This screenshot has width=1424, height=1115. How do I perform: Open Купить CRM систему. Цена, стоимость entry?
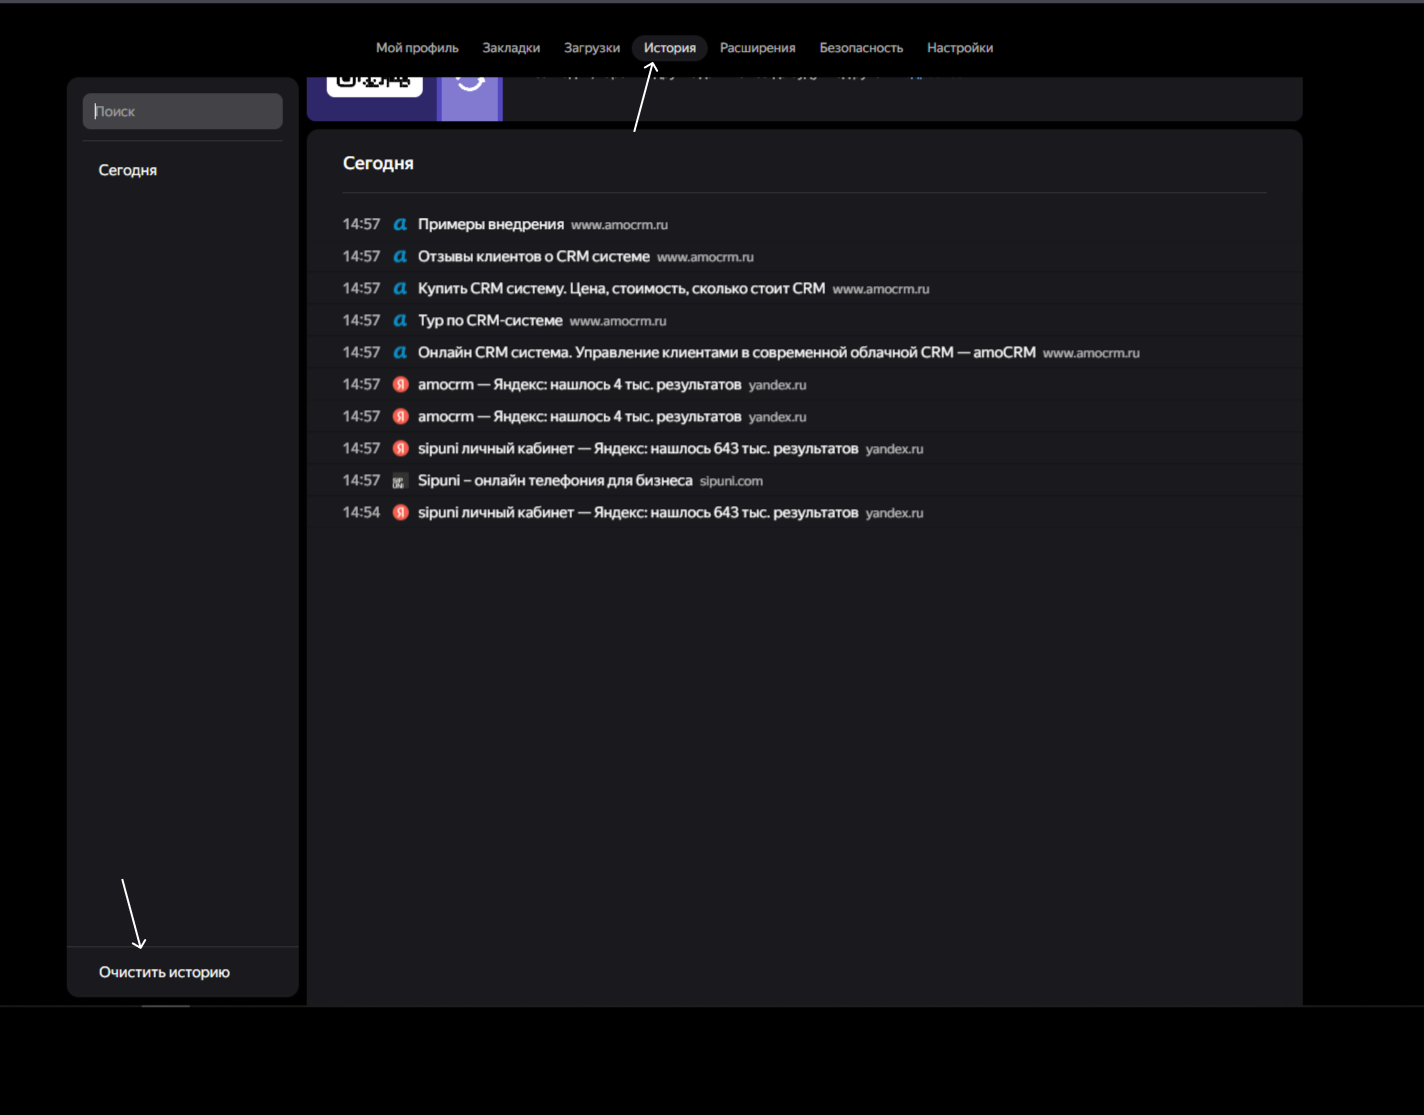pyautogui.click(x=621, y=288)
